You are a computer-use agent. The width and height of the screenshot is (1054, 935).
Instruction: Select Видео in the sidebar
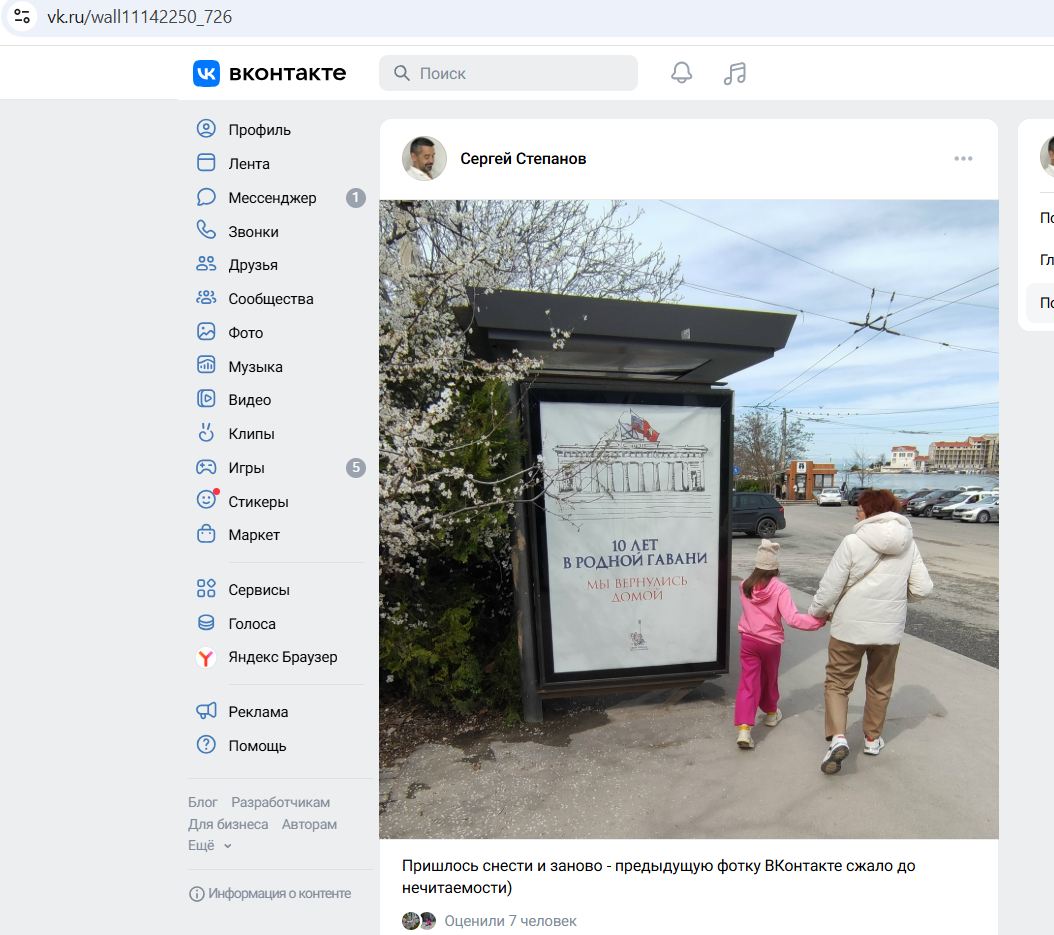pyautogui.click(x=249, y=400)
